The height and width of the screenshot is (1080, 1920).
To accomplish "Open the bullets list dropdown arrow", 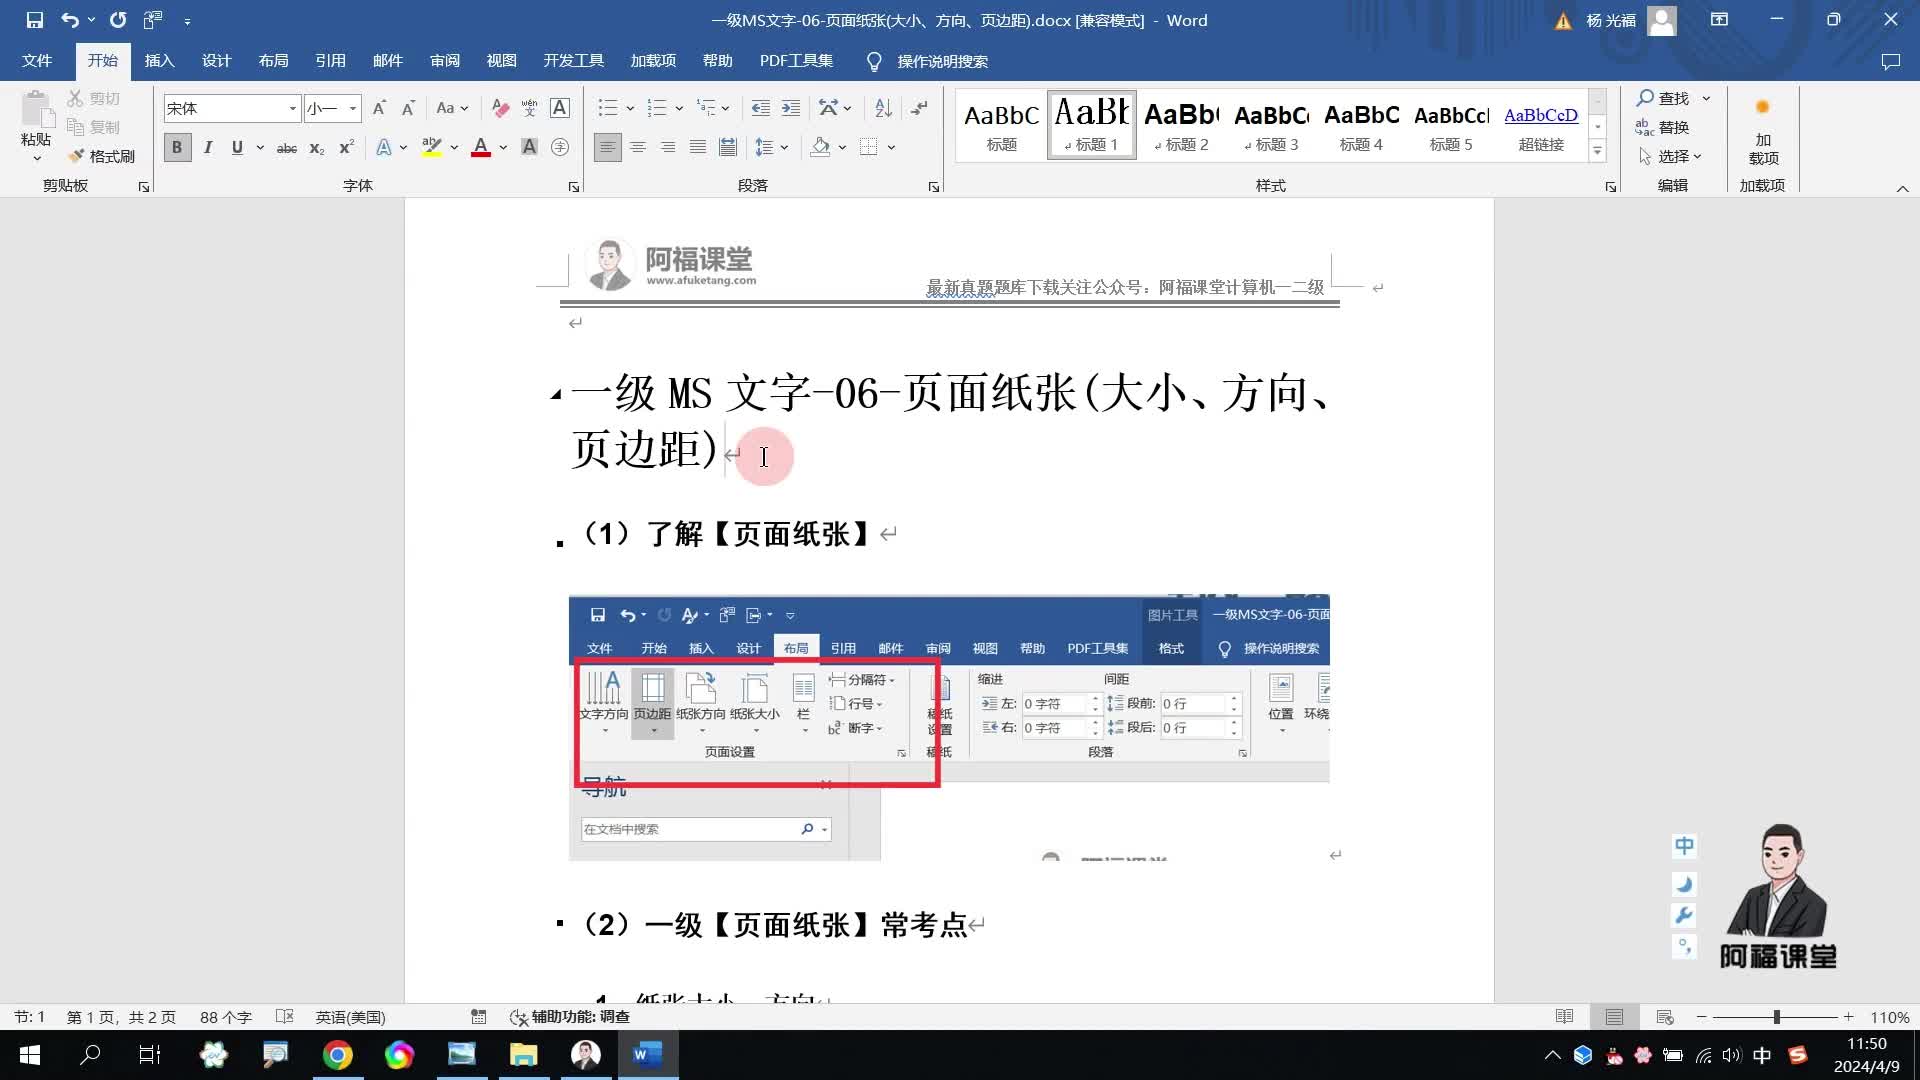I will point(630,108).
